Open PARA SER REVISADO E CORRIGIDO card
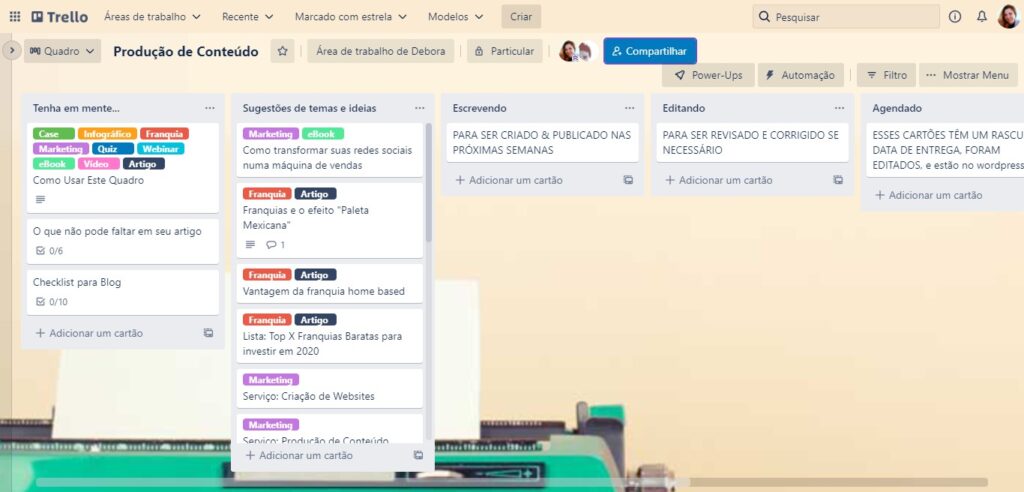The width and height of the screenshot is (1024, 492). click(752, 142)
